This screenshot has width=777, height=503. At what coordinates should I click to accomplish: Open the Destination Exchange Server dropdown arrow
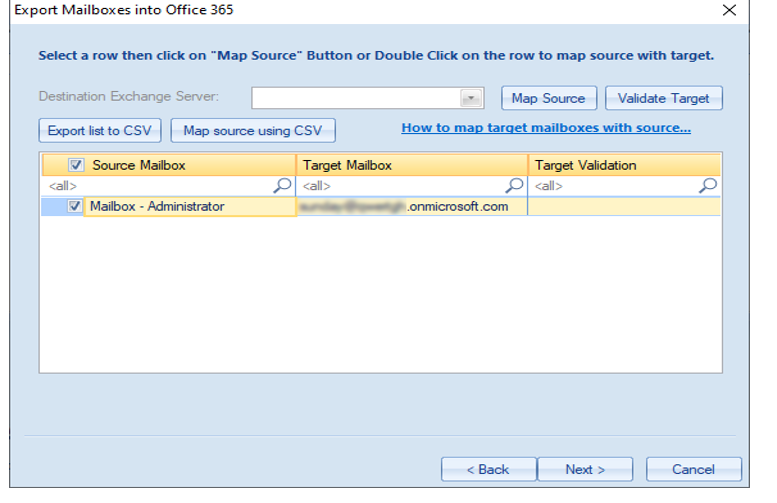[471, 98]
